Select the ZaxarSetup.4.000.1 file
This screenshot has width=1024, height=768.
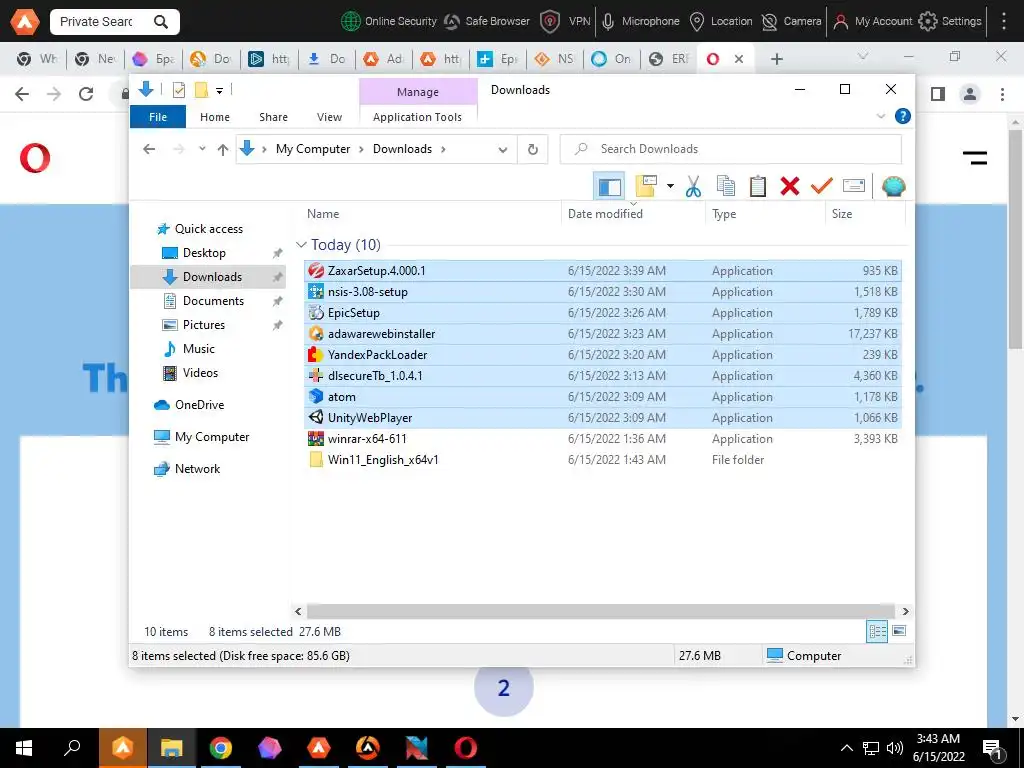pyautogui.click(x=602, y=271)
